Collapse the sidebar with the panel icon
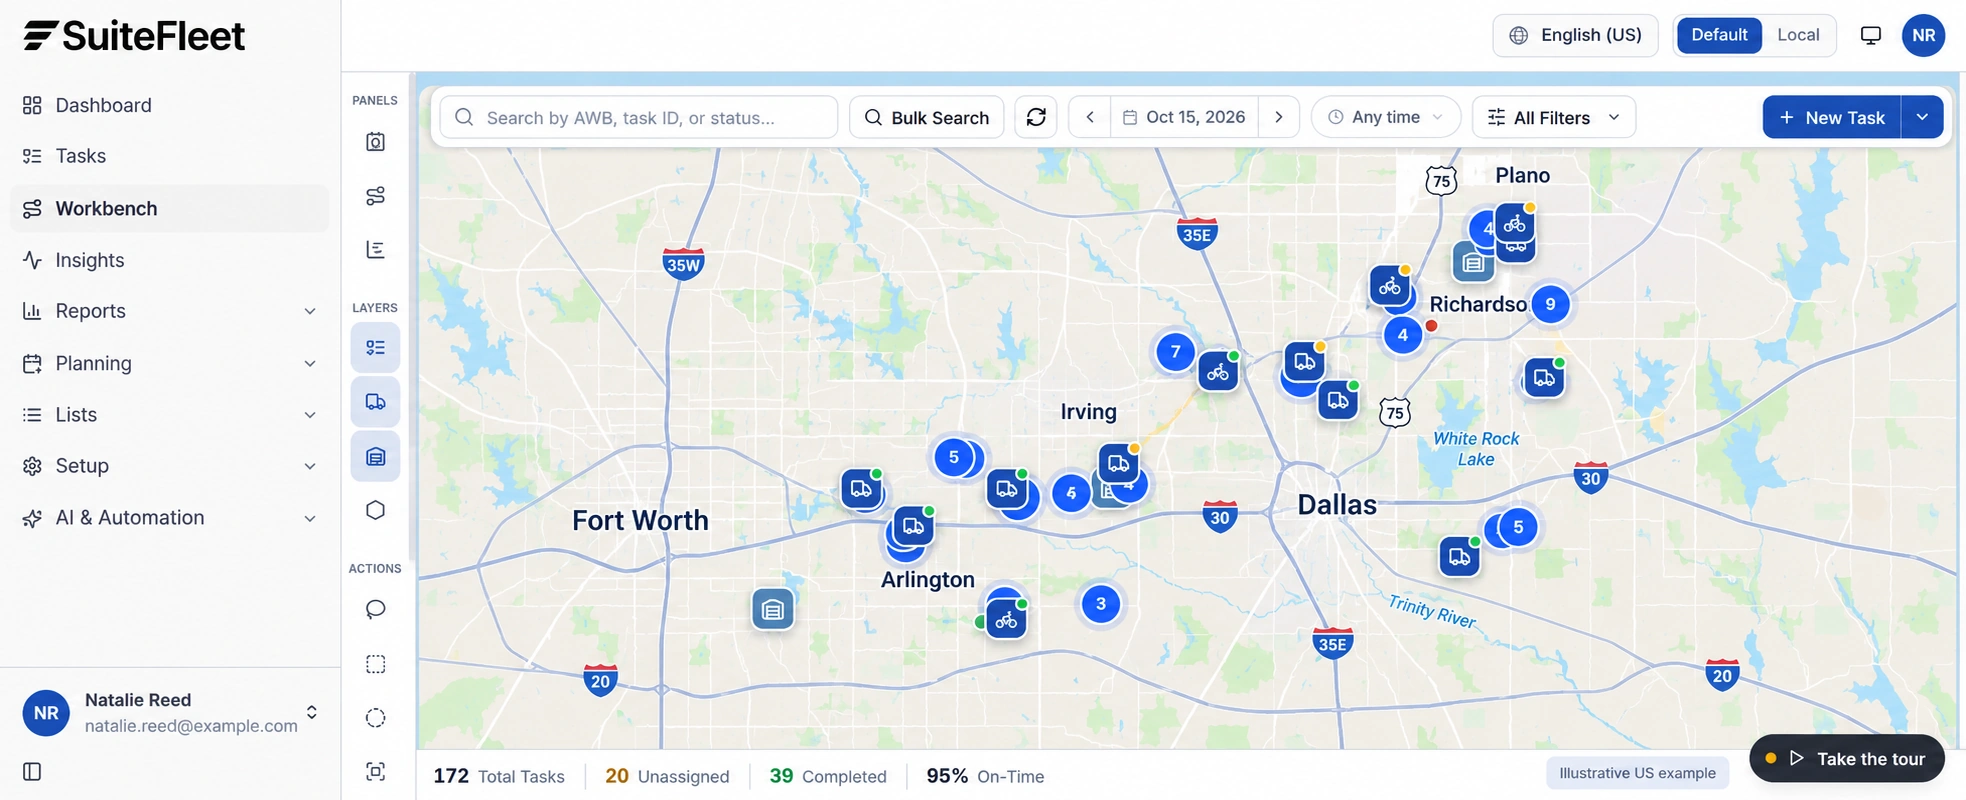The image size is (1966, 800). tap(32, 772)
